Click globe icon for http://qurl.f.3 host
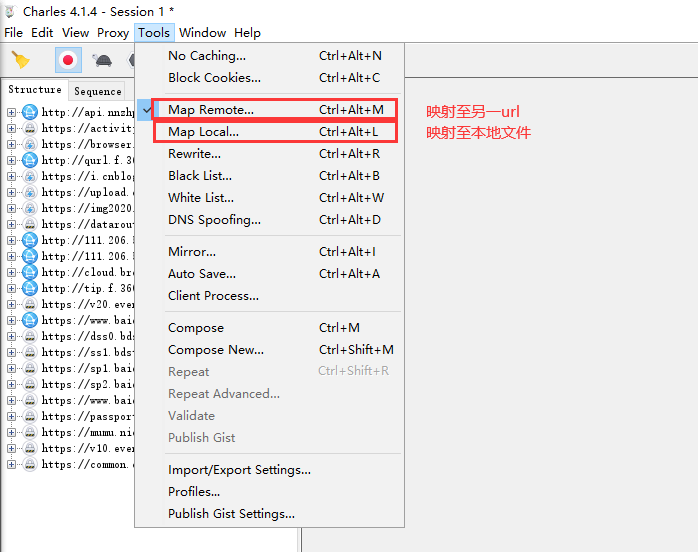Image resolution: width=698 pixels, height=552 pixels. (30, 160)
